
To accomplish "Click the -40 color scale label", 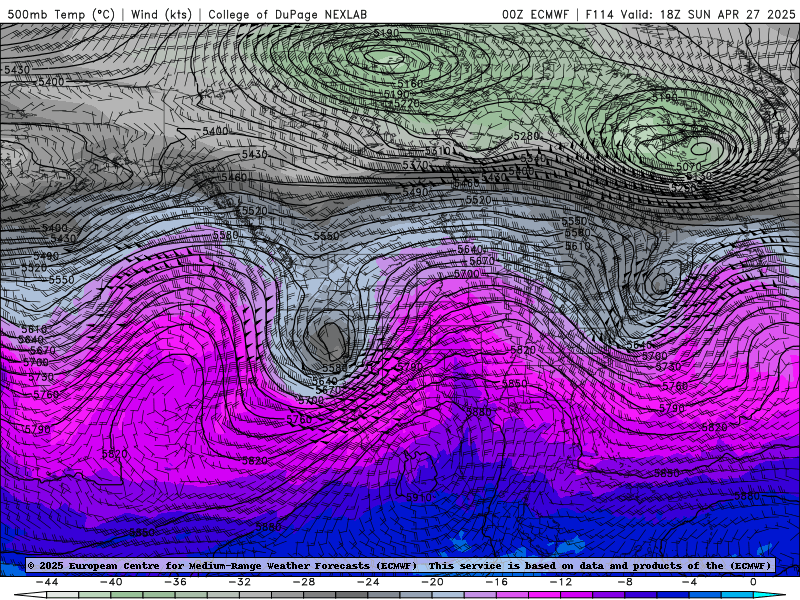I will coord(111,582).
